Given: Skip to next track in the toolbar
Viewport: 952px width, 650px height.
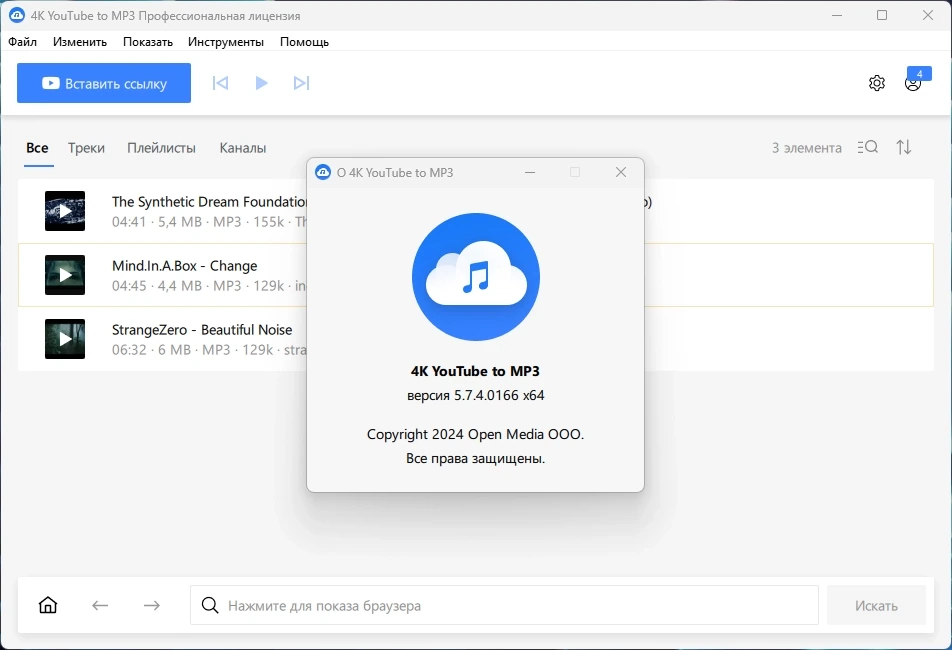Looking at the screenshot, I should 301,83.
